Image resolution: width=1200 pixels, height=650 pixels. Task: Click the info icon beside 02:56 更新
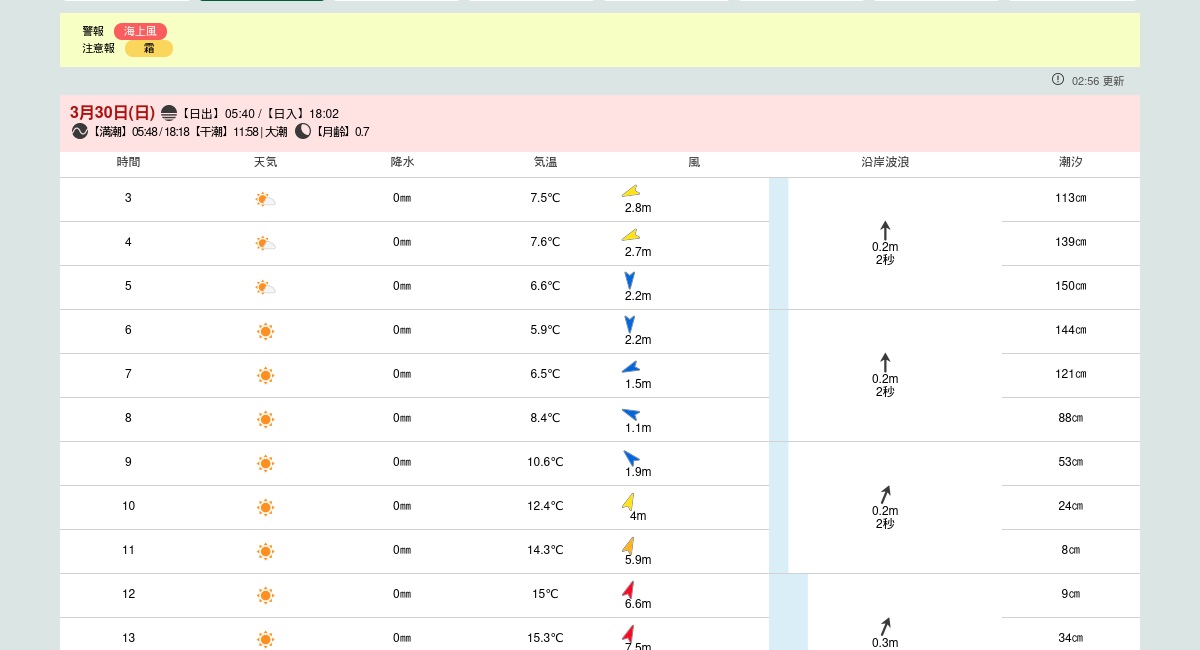1058,79
